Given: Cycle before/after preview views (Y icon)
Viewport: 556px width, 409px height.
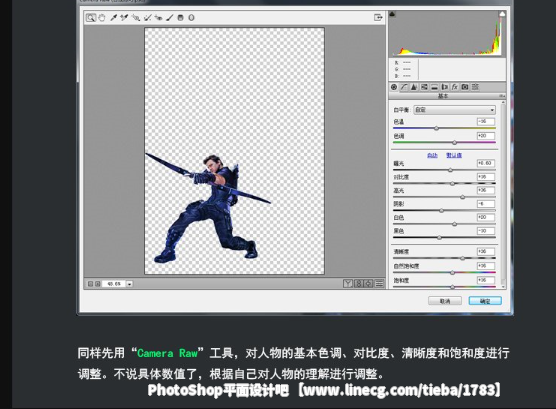Looking at the screenshot, I should pyautogui.click(x=348, y=283).
